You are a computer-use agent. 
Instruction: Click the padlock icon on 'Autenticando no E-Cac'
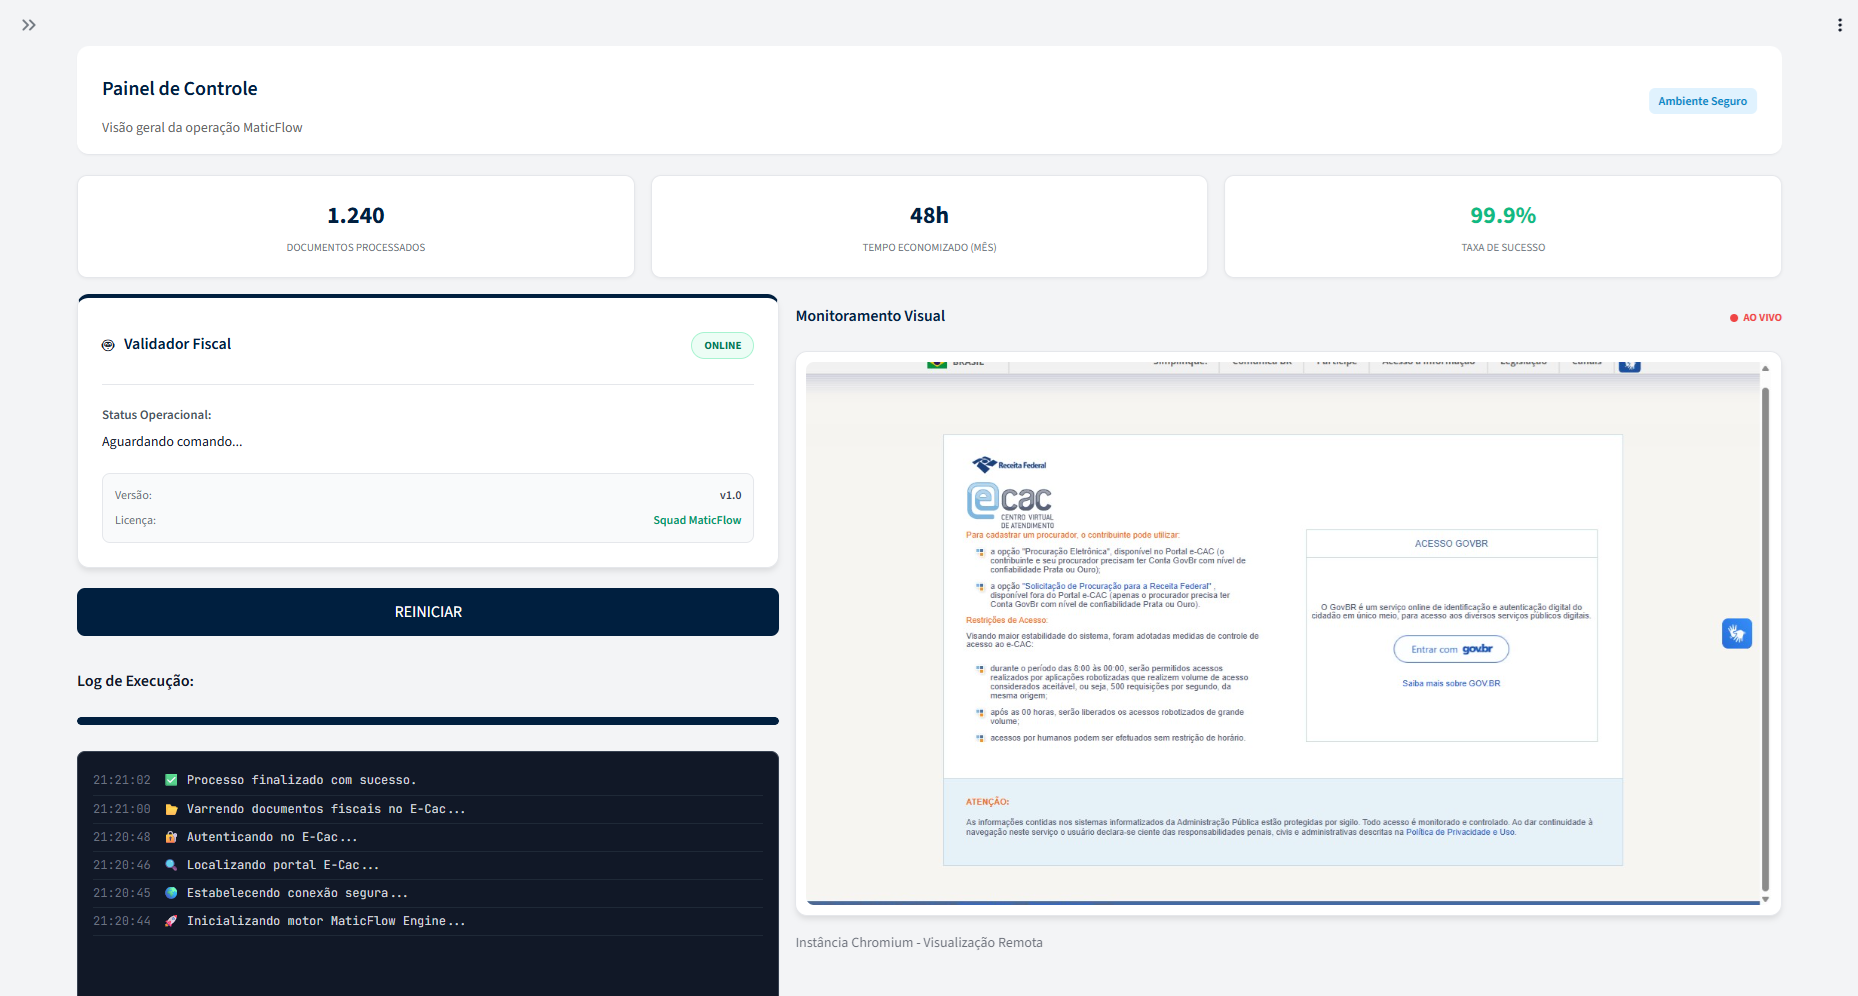tap(171, 836)
